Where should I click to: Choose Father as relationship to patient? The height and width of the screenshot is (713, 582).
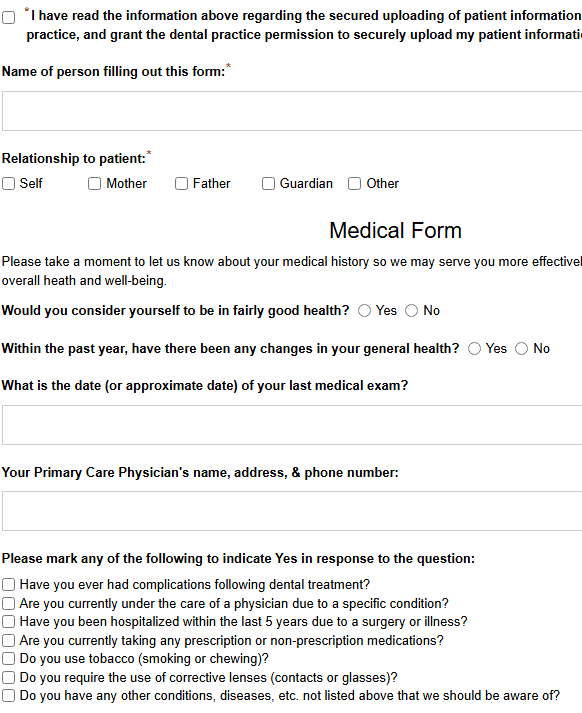click(181, 184)
